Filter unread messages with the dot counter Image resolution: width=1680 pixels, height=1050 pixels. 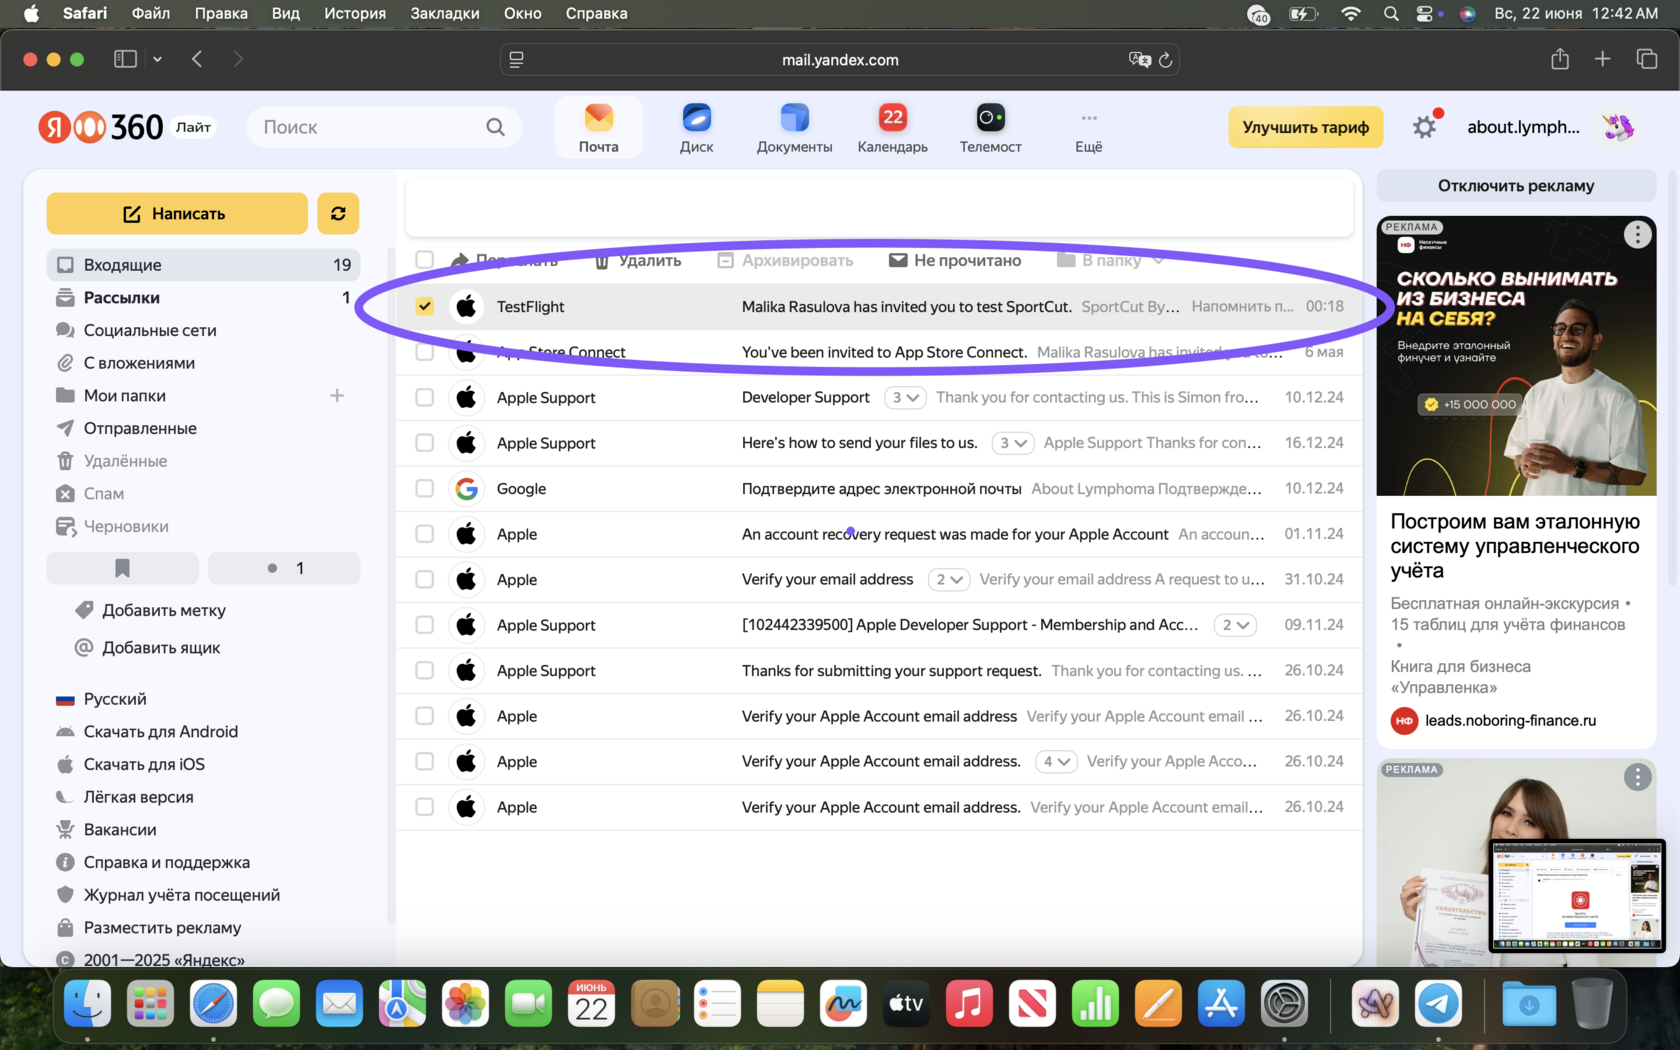click(x=284, y=568)
